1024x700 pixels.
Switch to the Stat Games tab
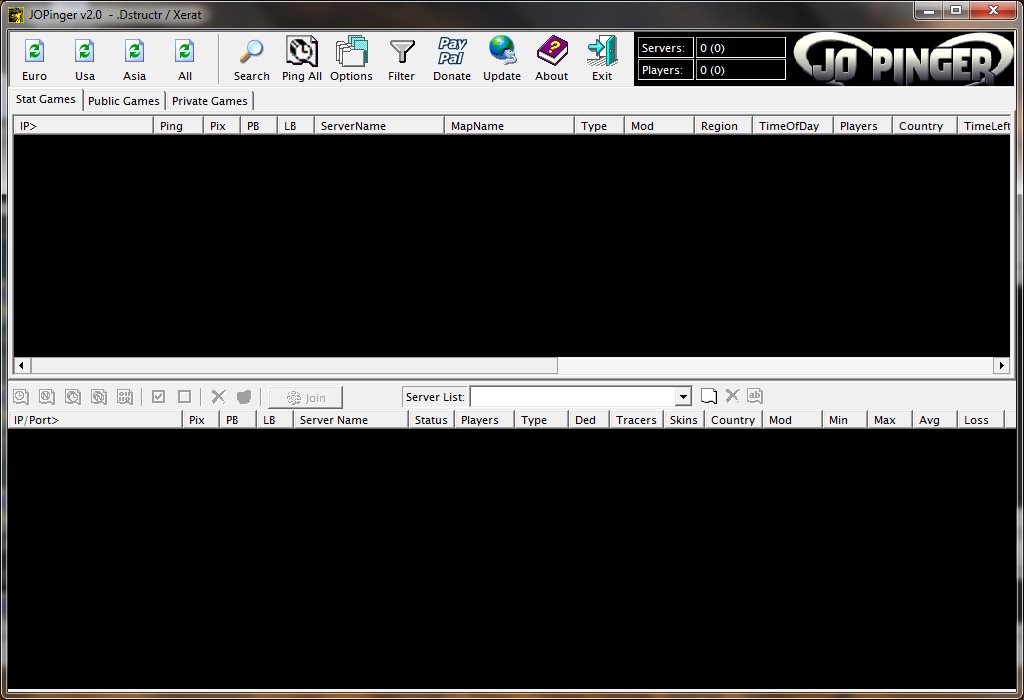46,99
